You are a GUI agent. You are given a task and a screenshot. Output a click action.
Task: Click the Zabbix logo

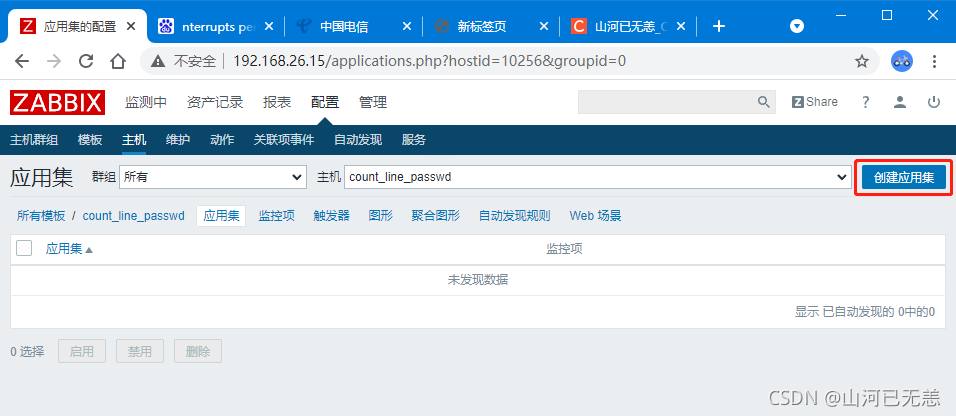click(57, 102)
